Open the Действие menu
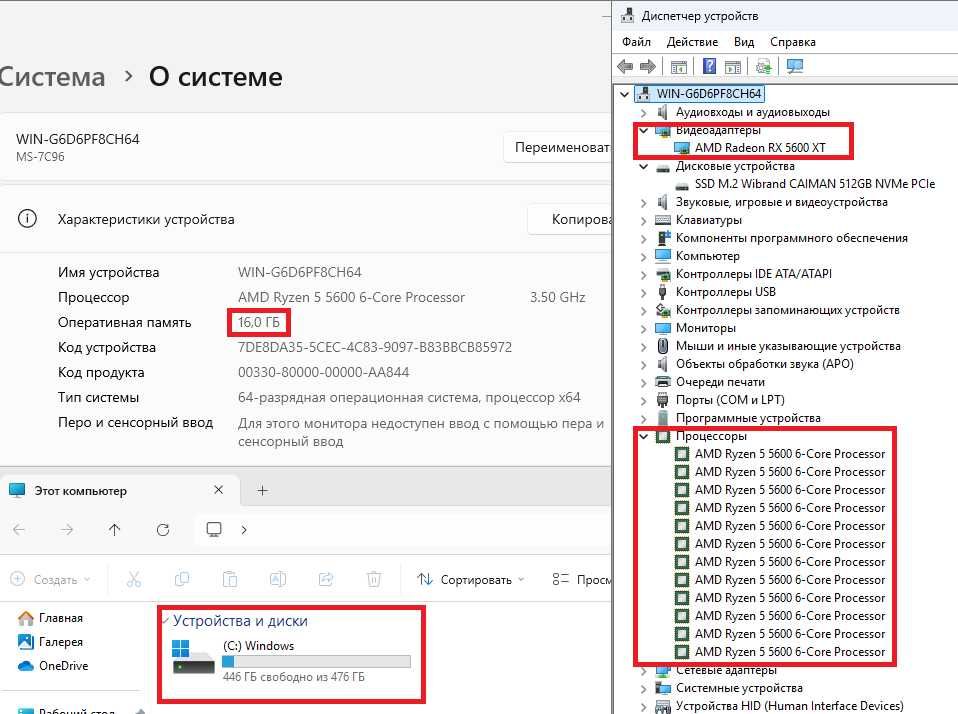958x714 pixels. coord(692,42)
